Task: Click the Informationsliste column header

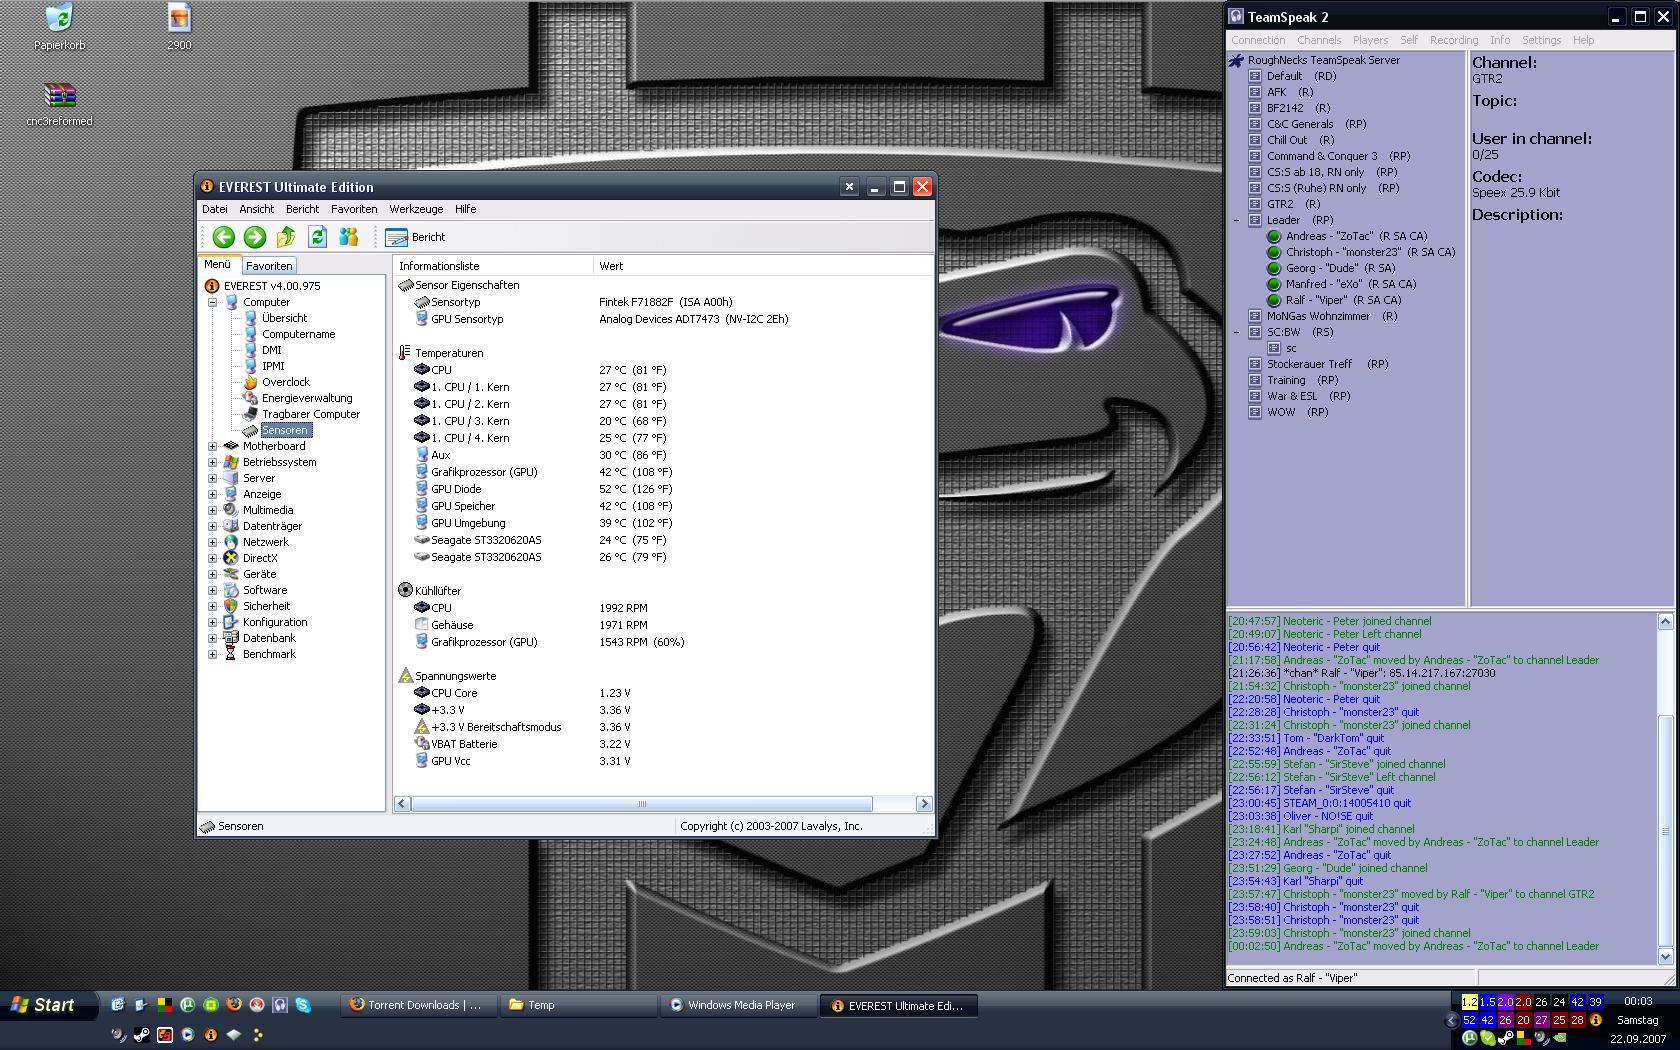Action: [x=493, y=266]
